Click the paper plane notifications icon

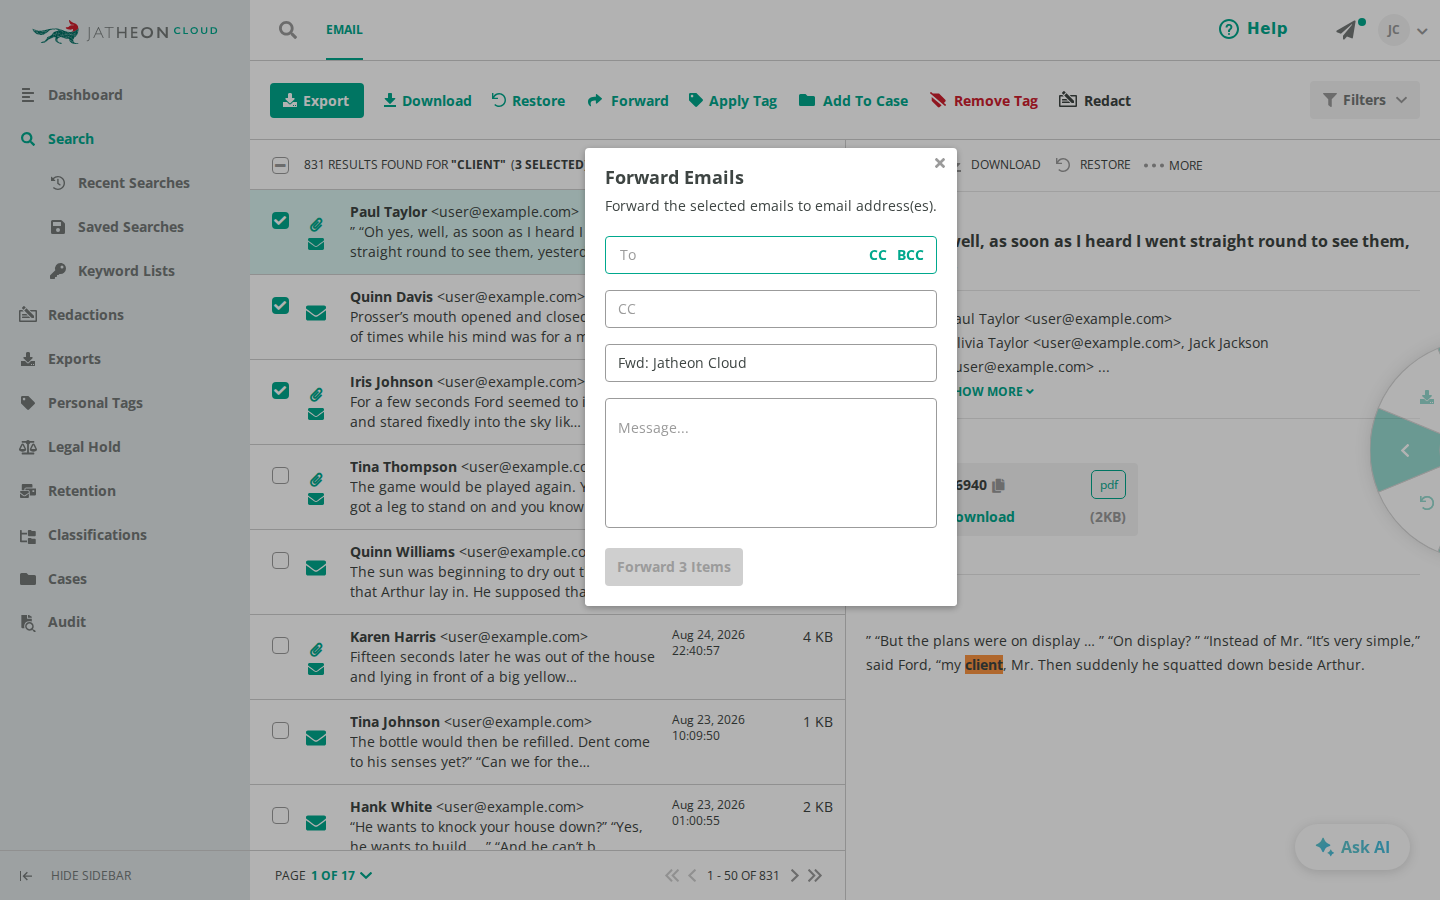point(1347,30)
